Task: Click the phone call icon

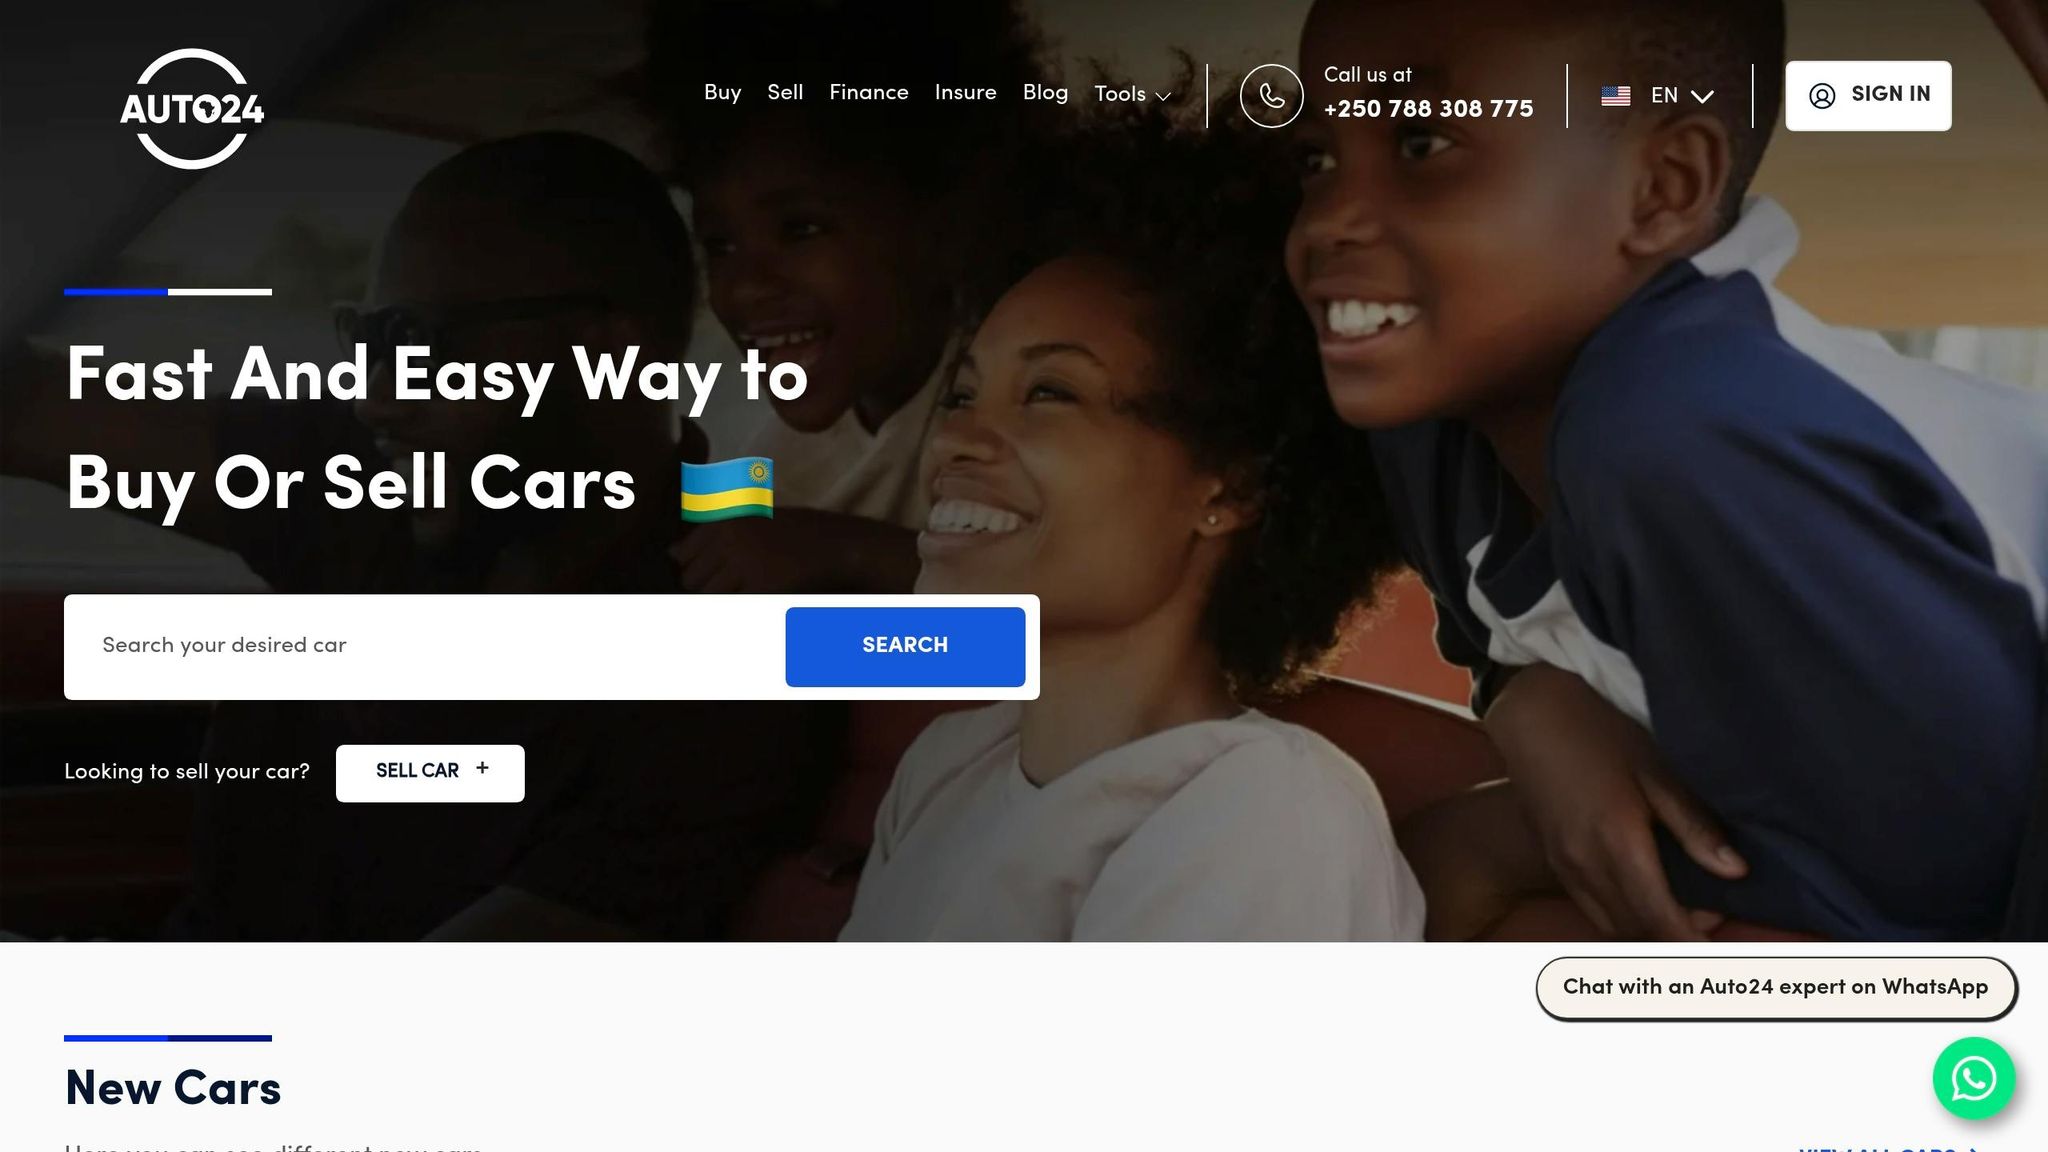Action: coord(1271,96)
